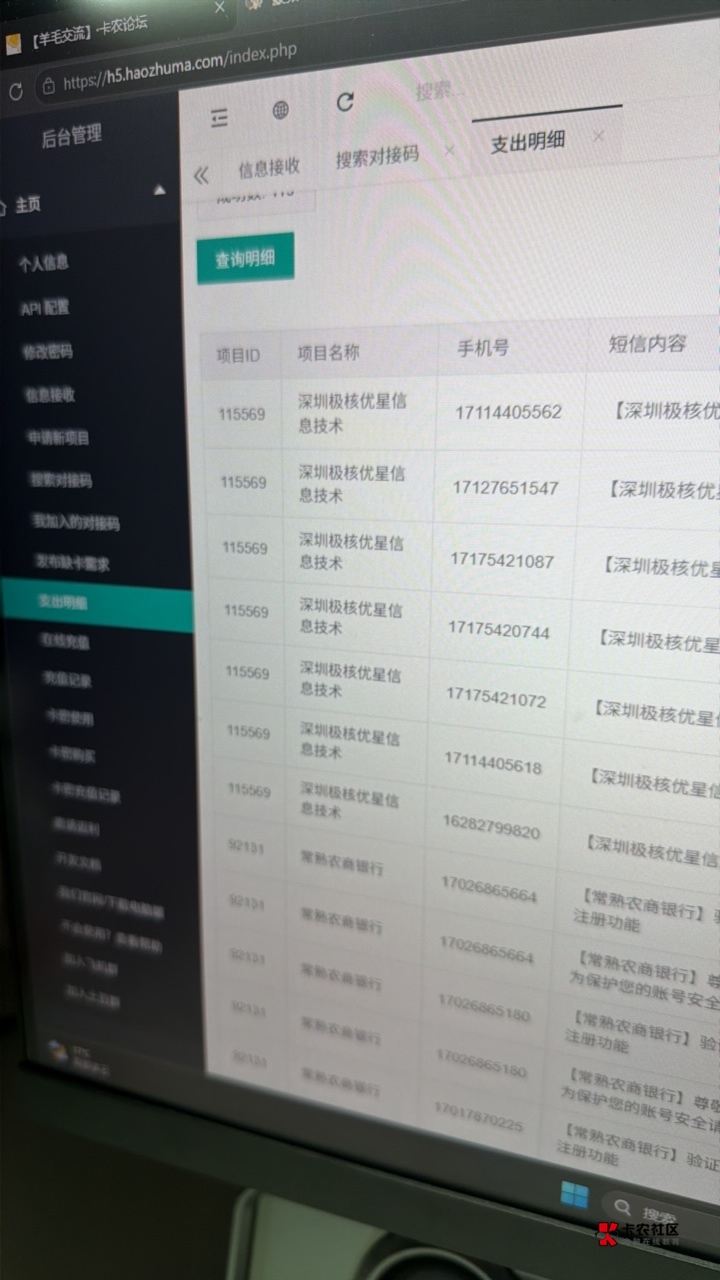Open 我加入的对接码 in the sidebar
The image size is (720, 1280).
pos(76,523)
